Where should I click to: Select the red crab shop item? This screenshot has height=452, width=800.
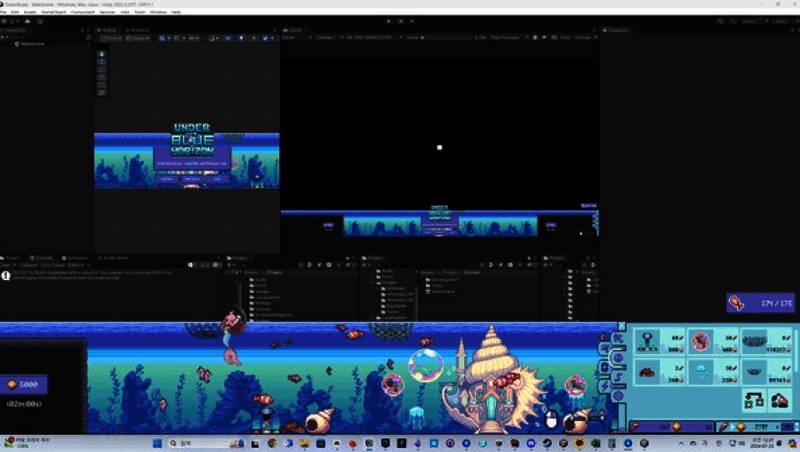(x=648, y=373)
